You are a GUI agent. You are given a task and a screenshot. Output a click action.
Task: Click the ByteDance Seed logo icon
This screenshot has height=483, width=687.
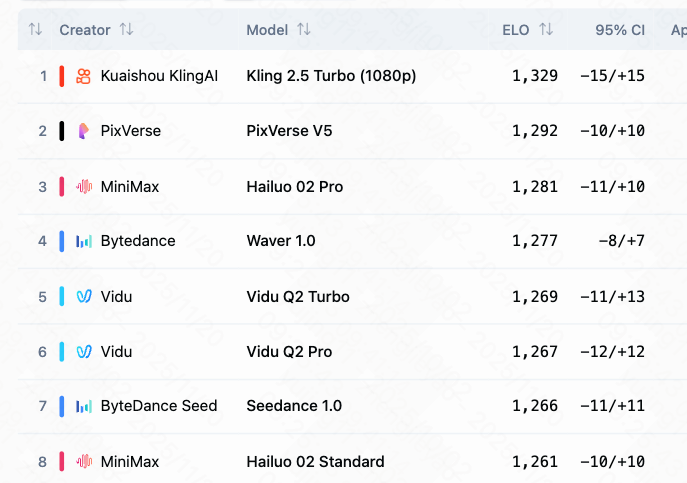pyautogui.click(x=84, y=406)
